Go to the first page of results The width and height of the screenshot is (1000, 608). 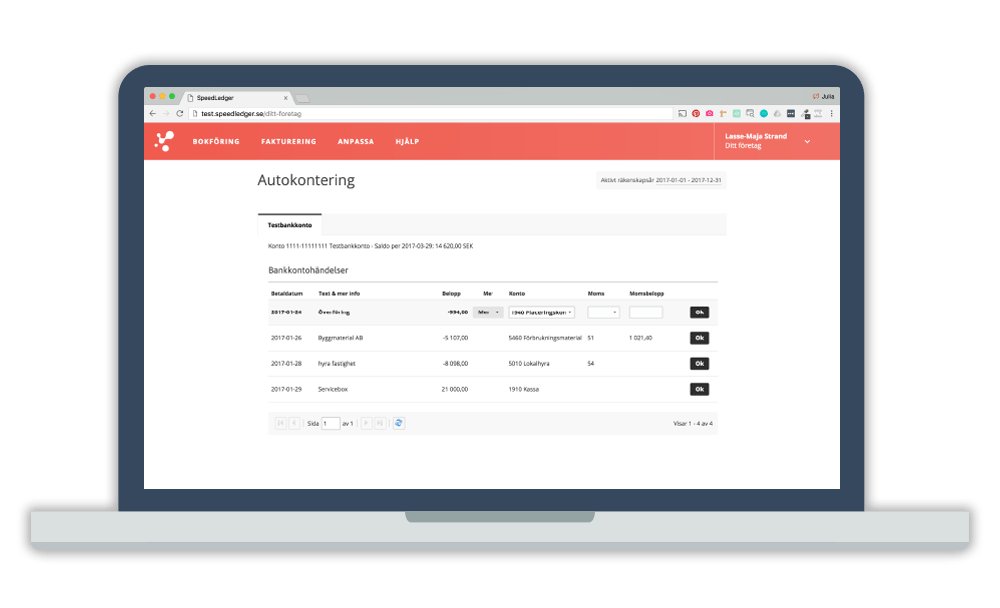(280, 423)
